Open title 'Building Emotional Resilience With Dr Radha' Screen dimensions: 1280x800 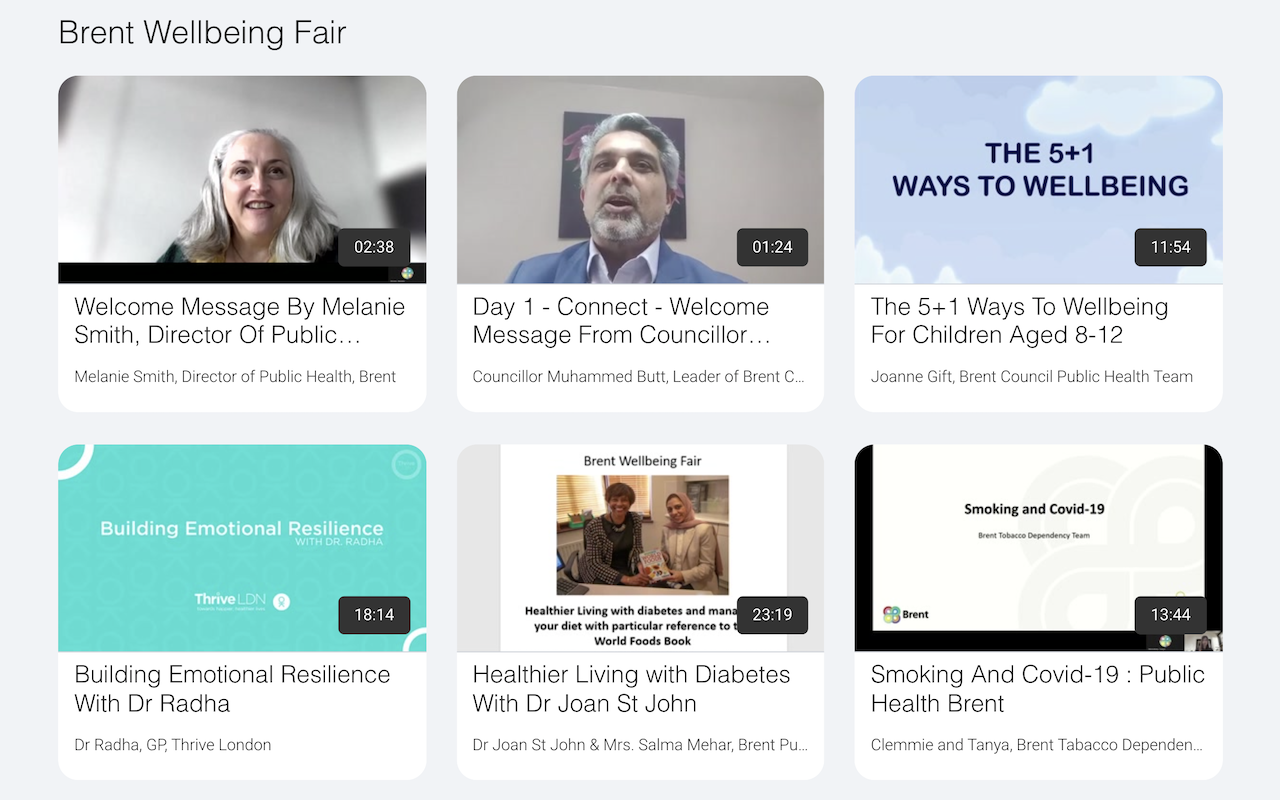[x=232, y=689]
